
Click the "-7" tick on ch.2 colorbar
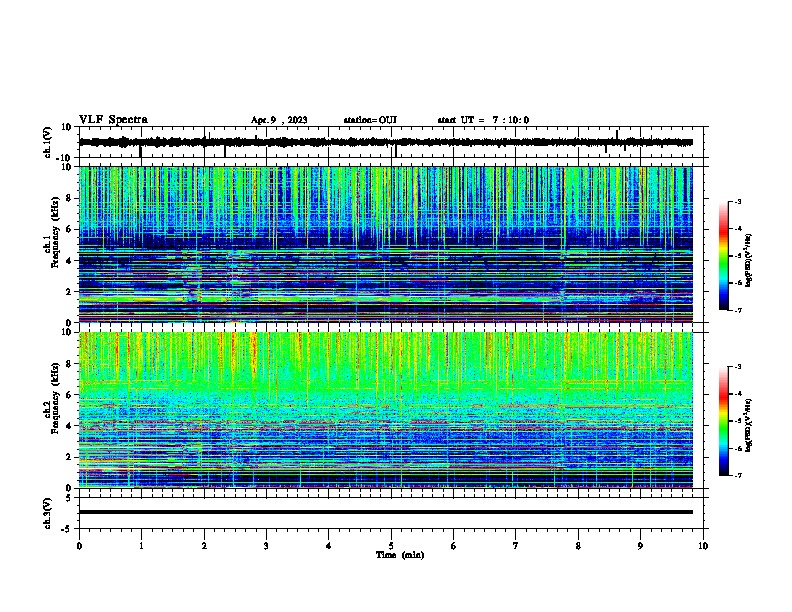pos(737,475)
